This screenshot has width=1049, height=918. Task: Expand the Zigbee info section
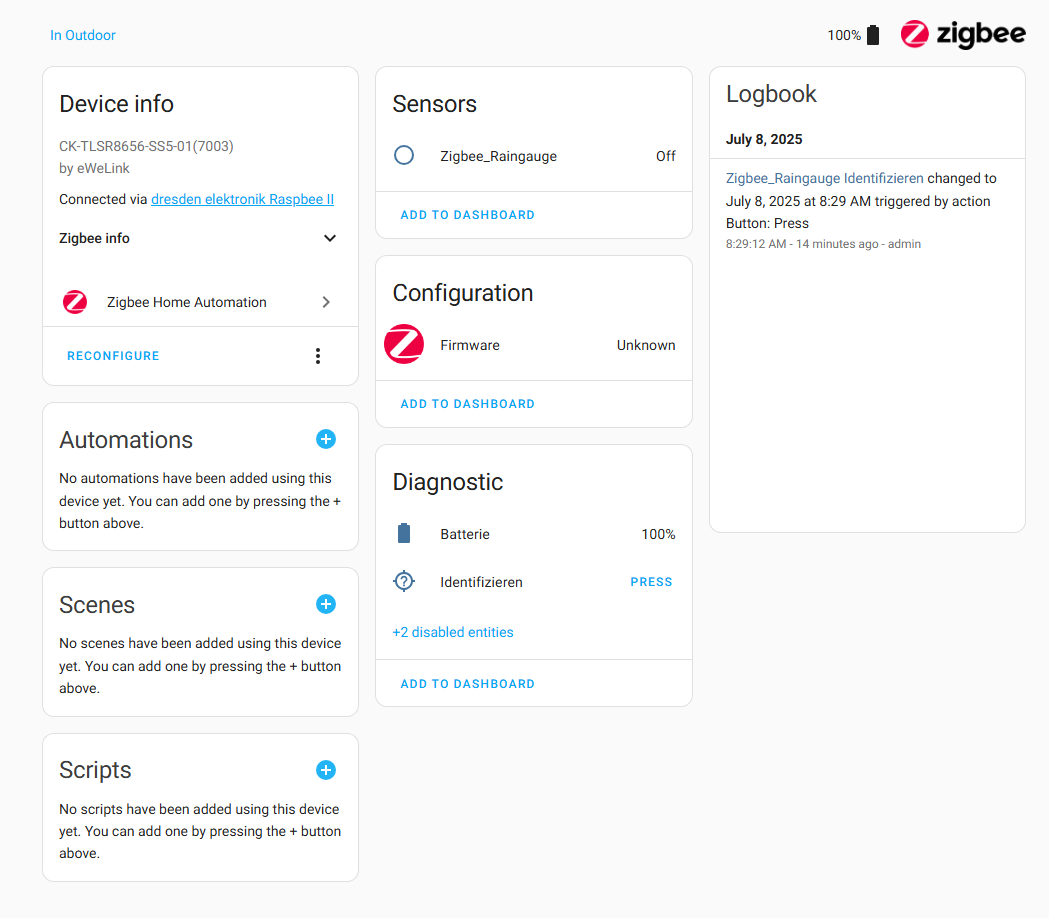click(x=197, y=238)
